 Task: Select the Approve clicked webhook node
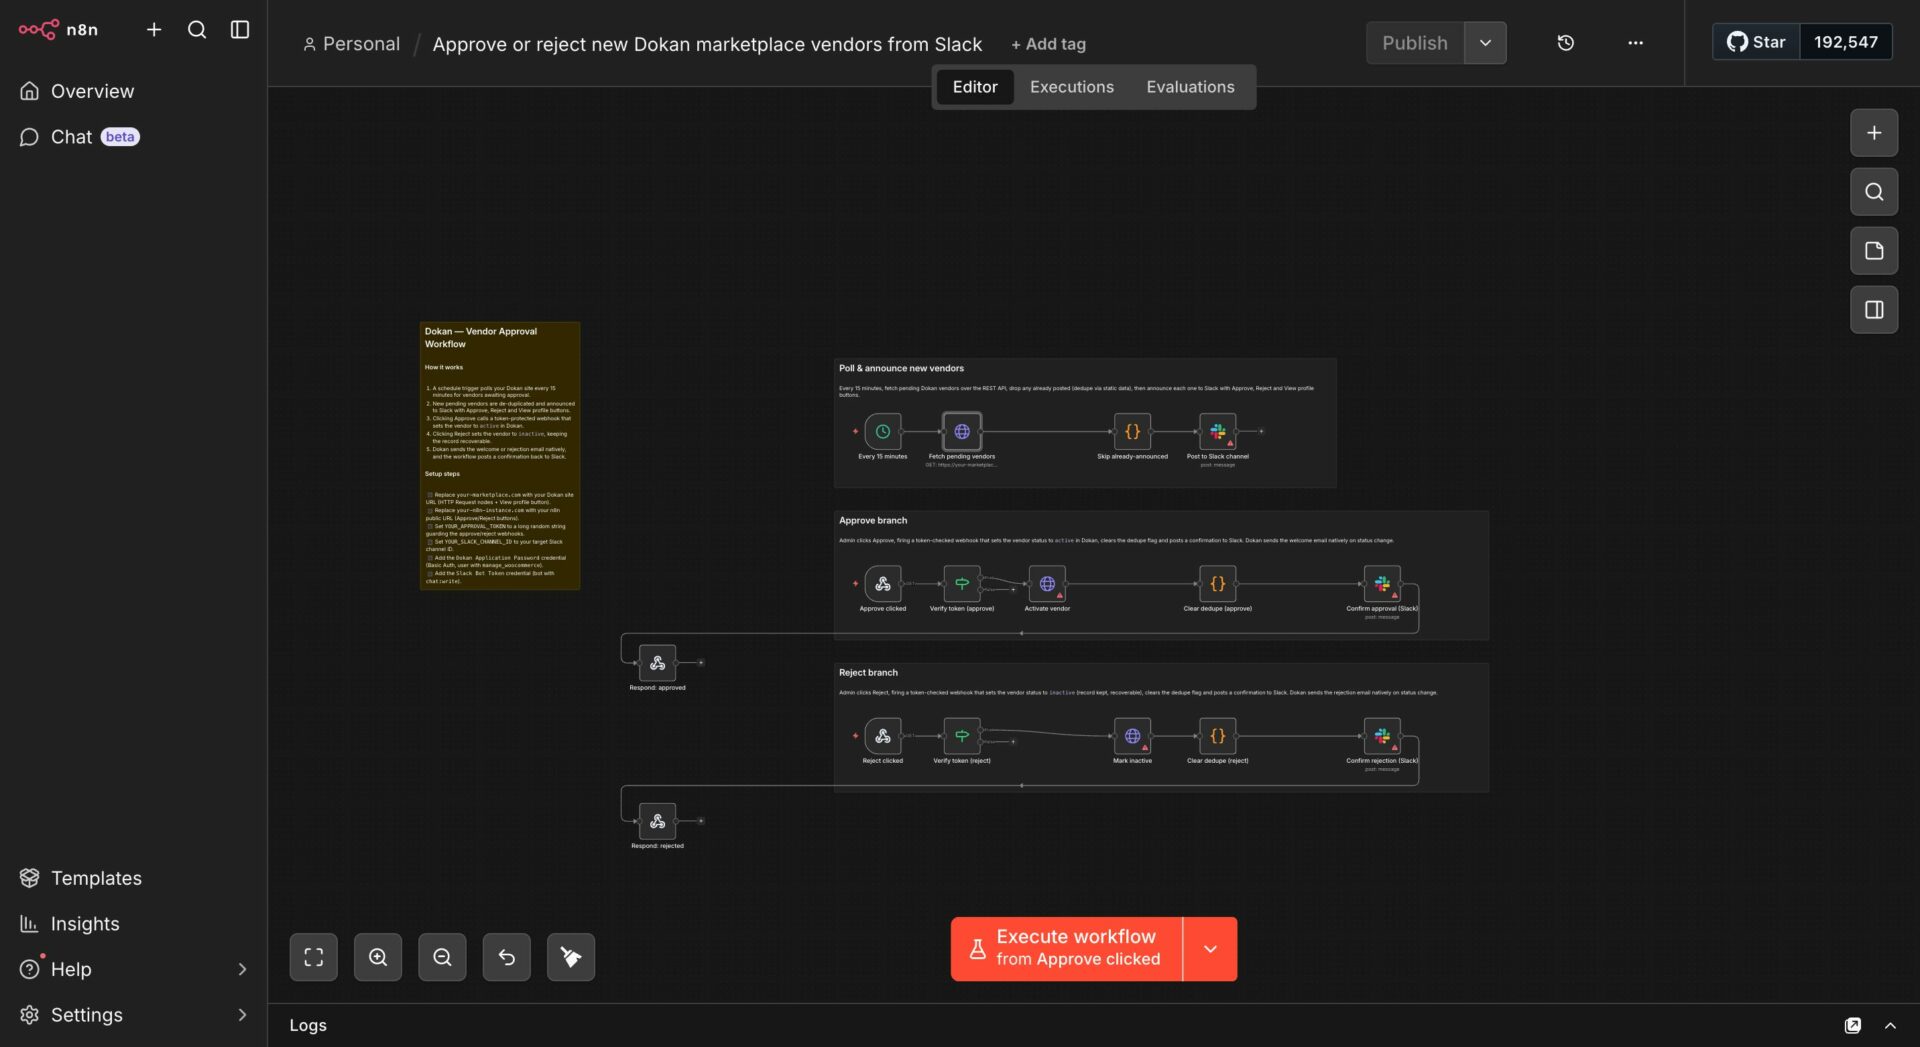(883, 584)
